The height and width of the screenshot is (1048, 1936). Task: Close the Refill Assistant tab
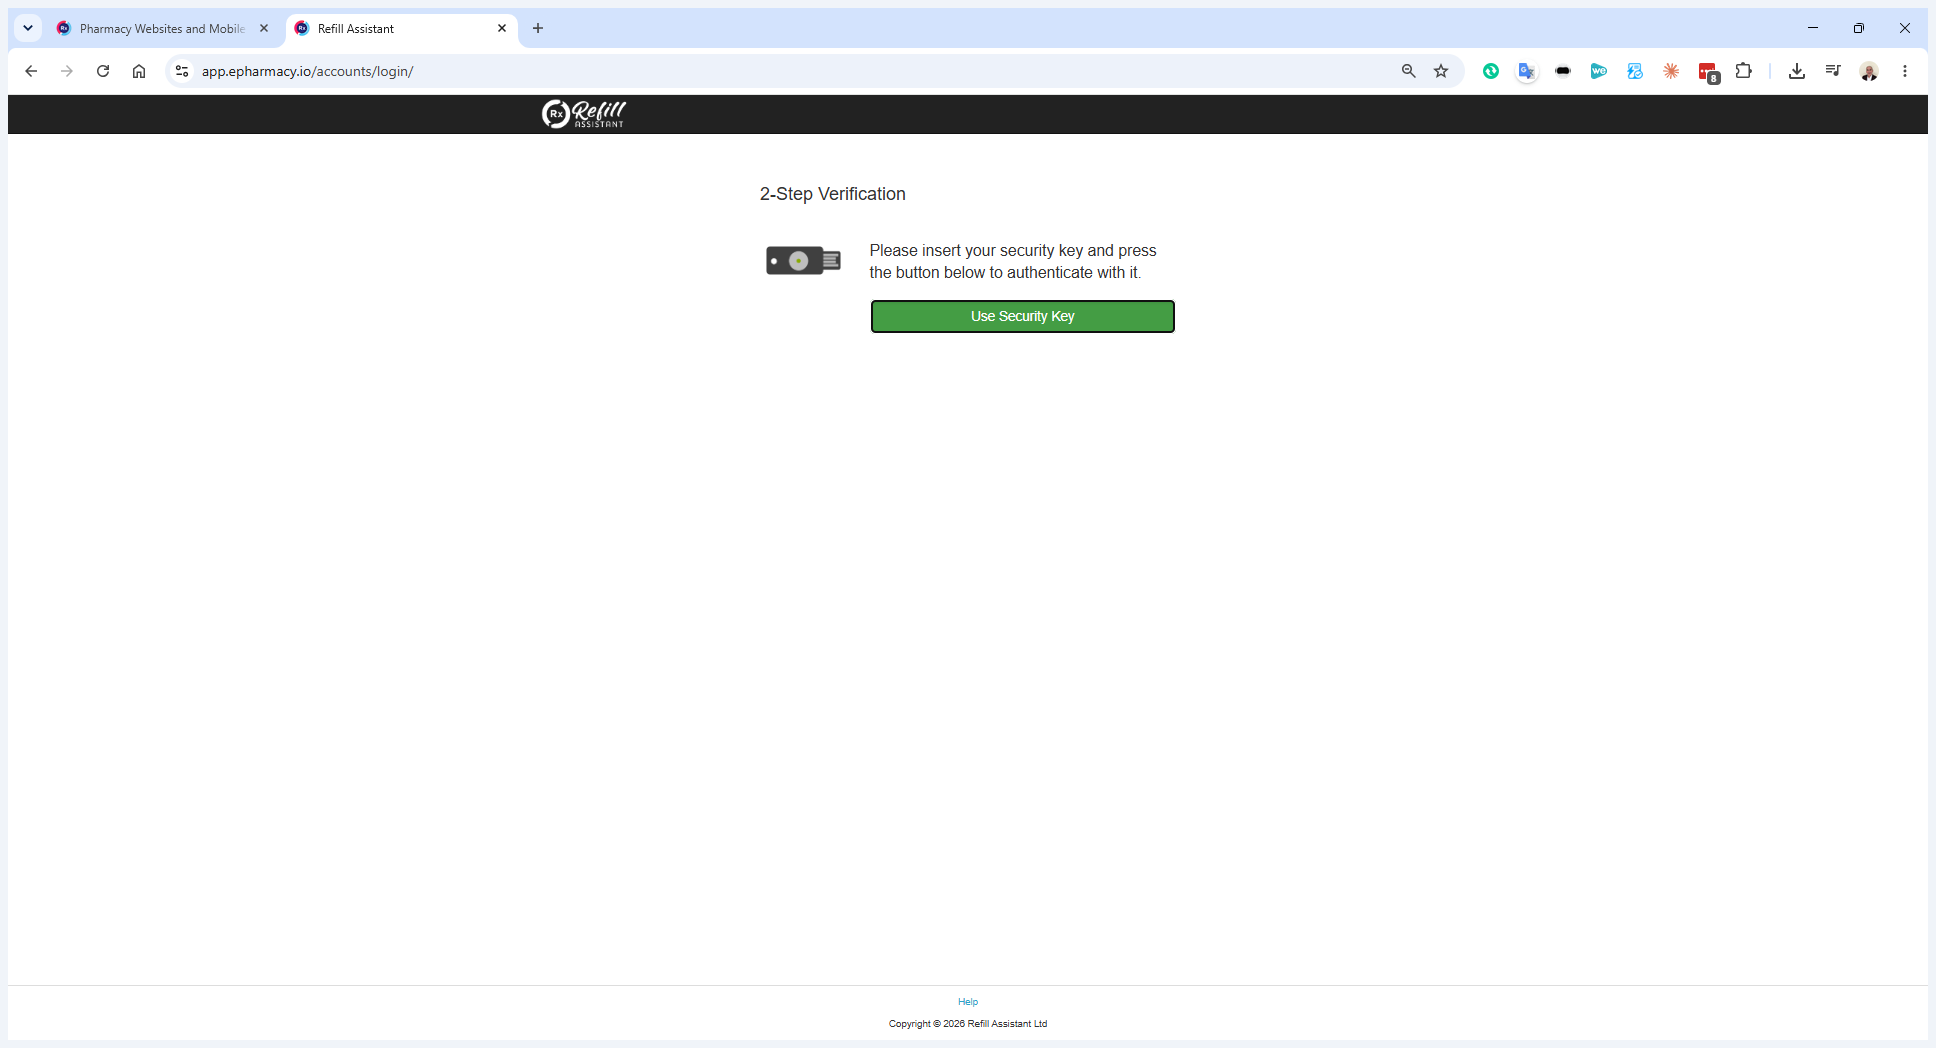click(502, 28)
